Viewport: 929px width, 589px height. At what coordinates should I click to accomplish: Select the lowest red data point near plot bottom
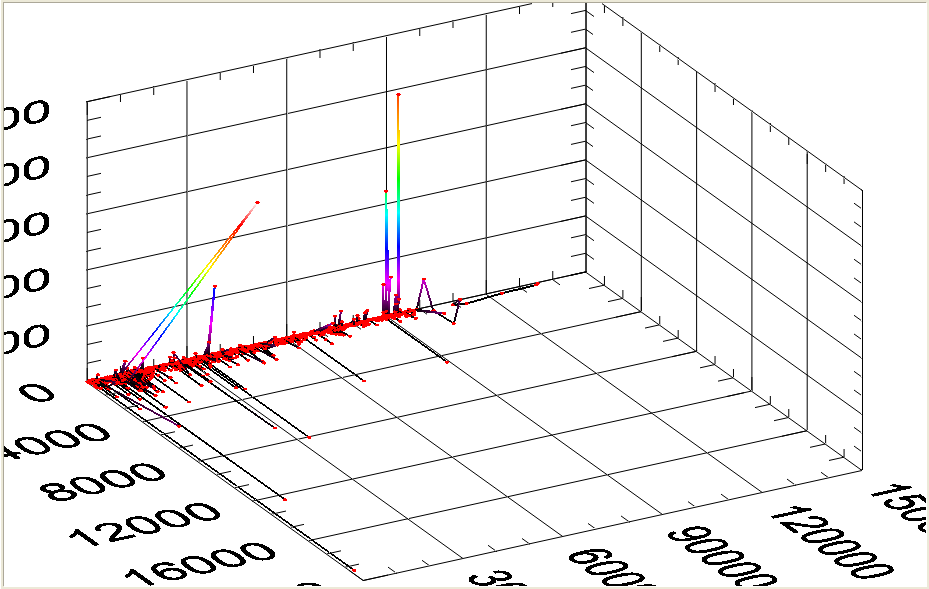pos(354,570)
